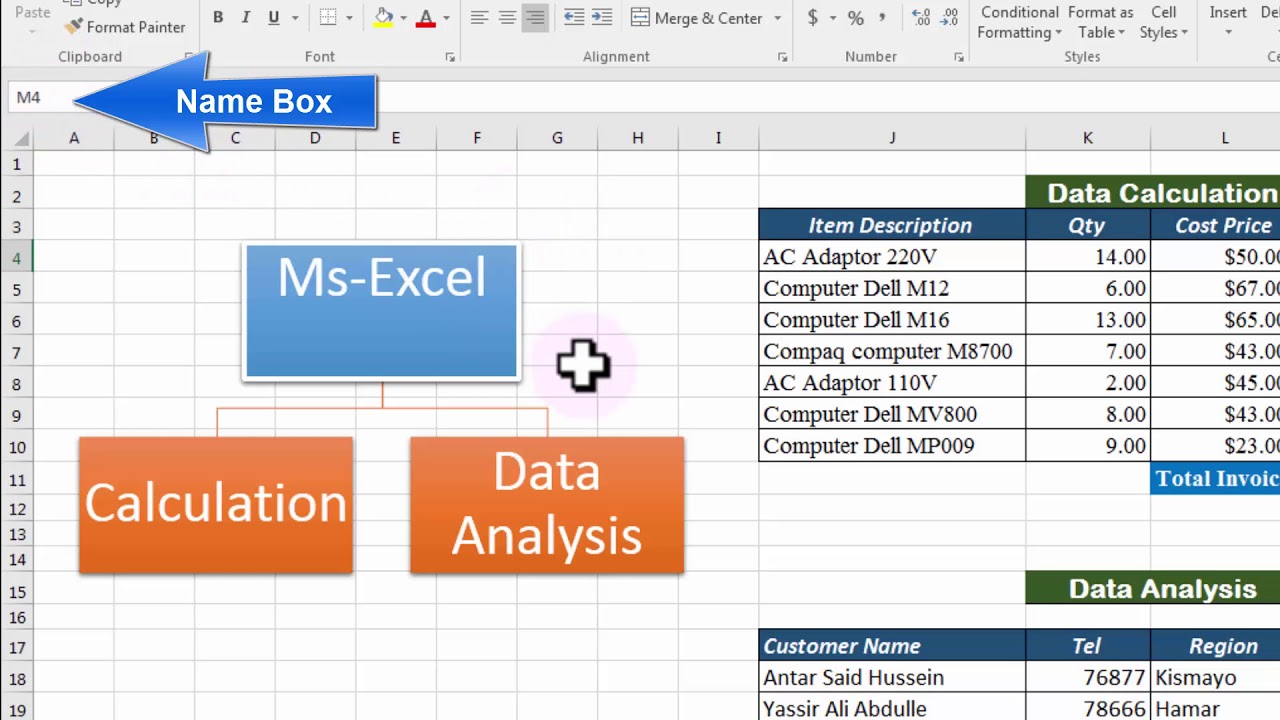The image size is (1280, 720).
Task: Select the orange Data Analysis shape
Action: [x=547, y=505]
